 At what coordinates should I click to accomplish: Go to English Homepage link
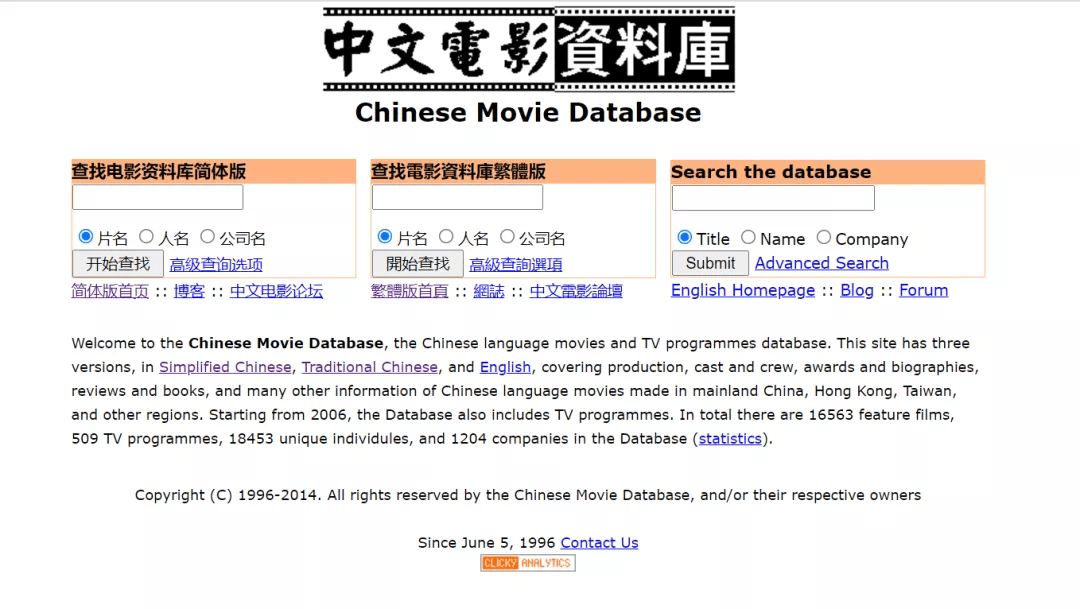(743, 291)
